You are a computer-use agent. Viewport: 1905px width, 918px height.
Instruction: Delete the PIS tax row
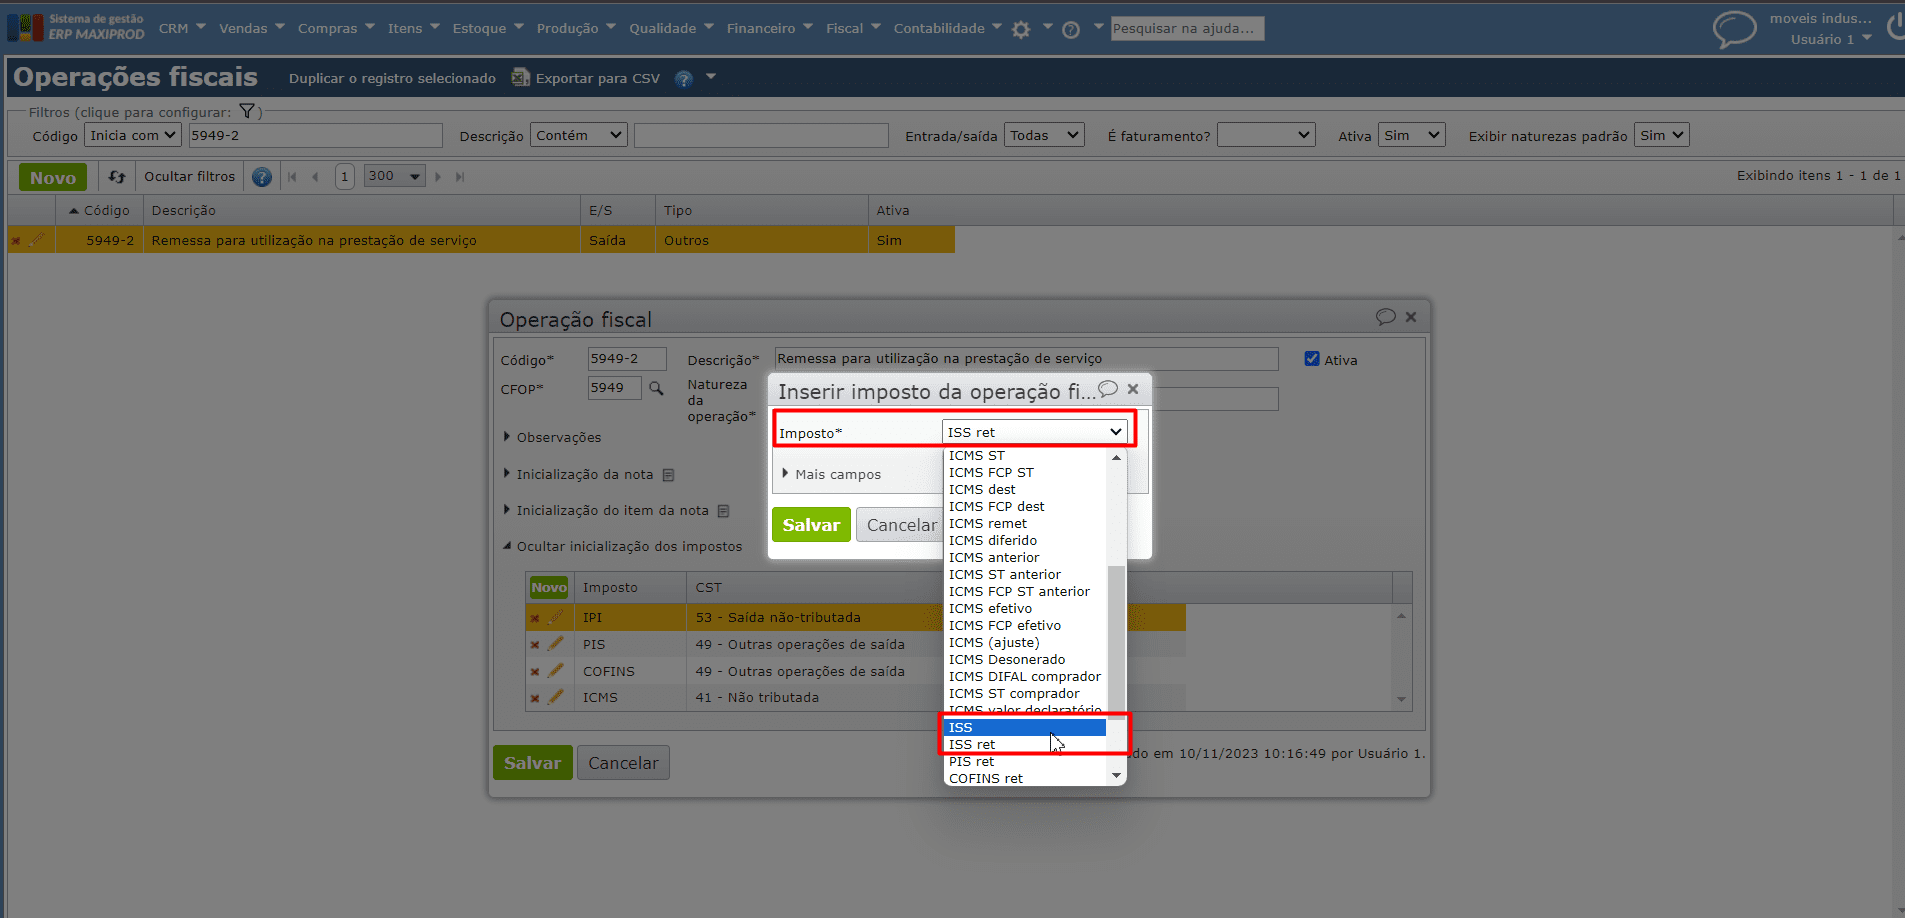point(535,645)
